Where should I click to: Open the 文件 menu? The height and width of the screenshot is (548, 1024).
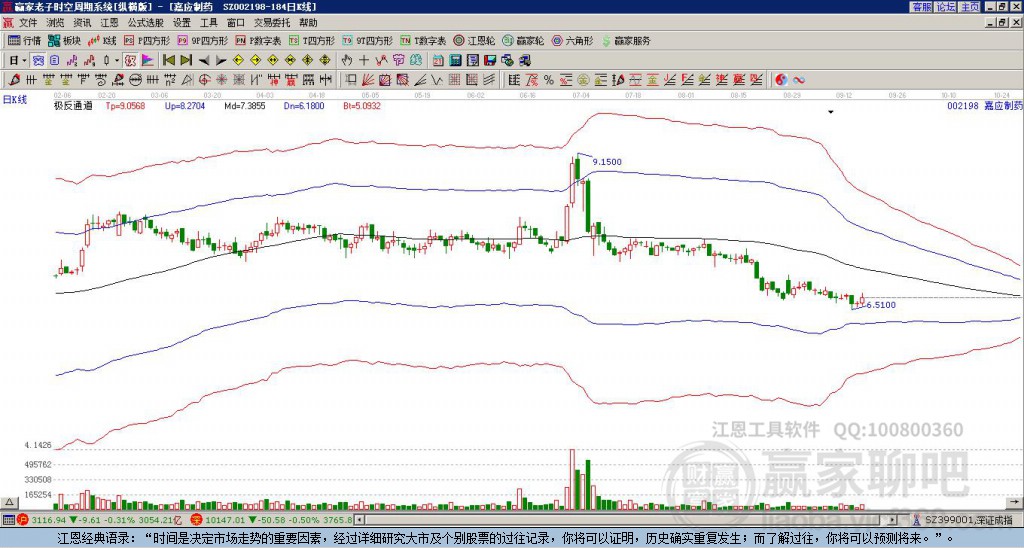tap(28, 23)
